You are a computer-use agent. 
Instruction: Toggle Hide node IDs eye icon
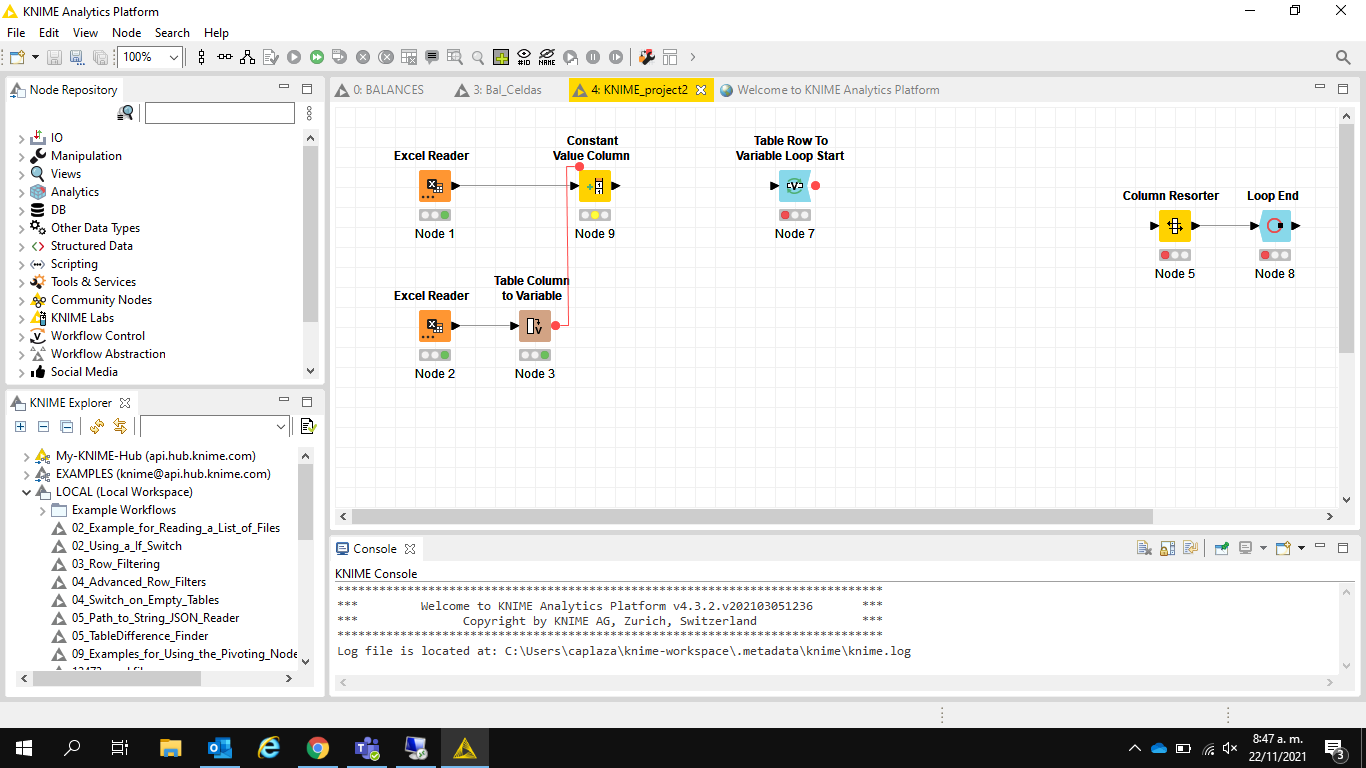click(x=524, y=57)
